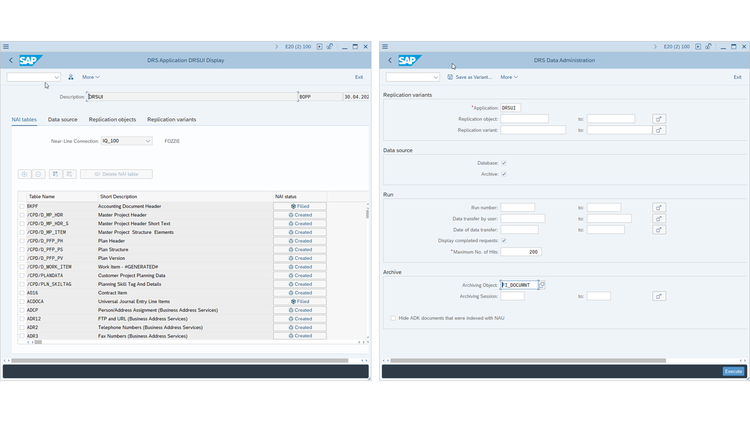Open multiple selection for Archiving Session

pos(659,296)
